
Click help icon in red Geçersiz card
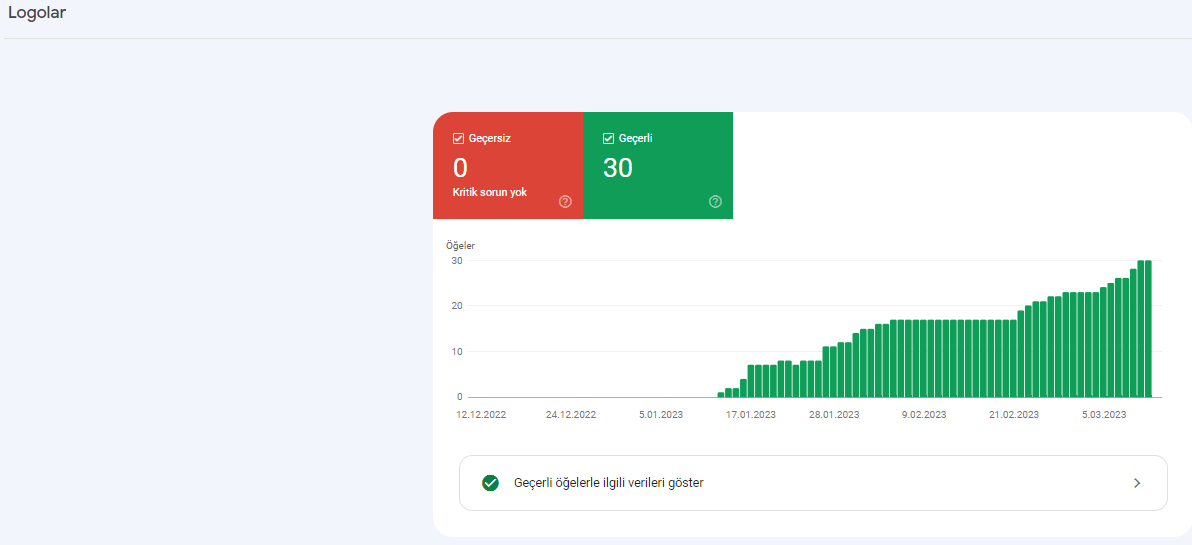[565, 201]
